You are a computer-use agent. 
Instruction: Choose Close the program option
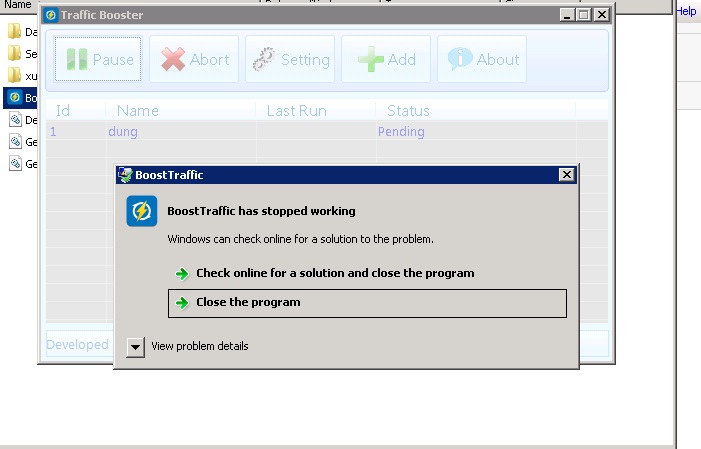(x=367, y=303)
